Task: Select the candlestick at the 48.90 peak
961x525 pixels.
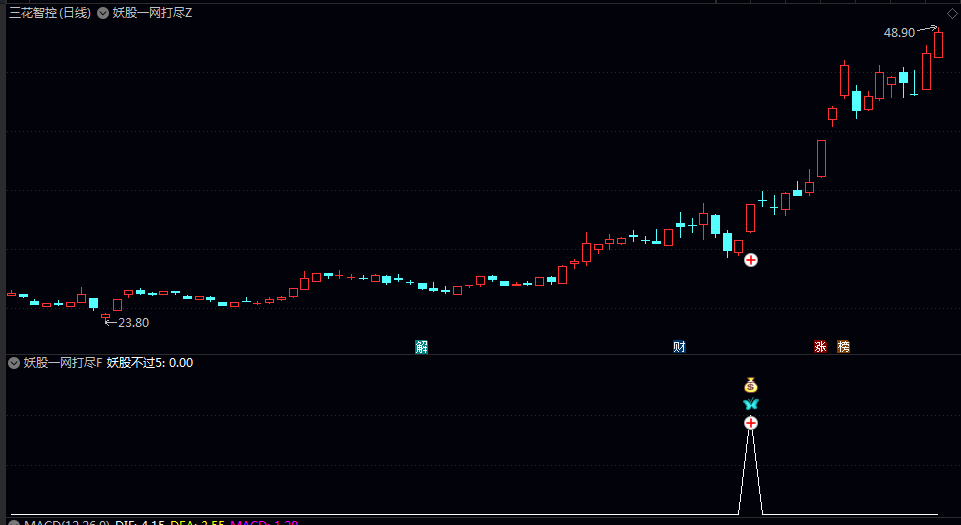Action: tap(938, 43)
